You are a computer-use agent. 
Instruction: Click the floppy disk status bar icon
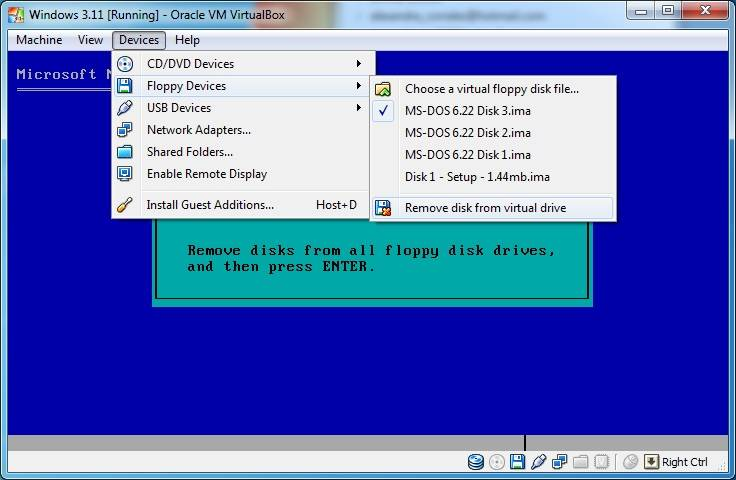517,462
